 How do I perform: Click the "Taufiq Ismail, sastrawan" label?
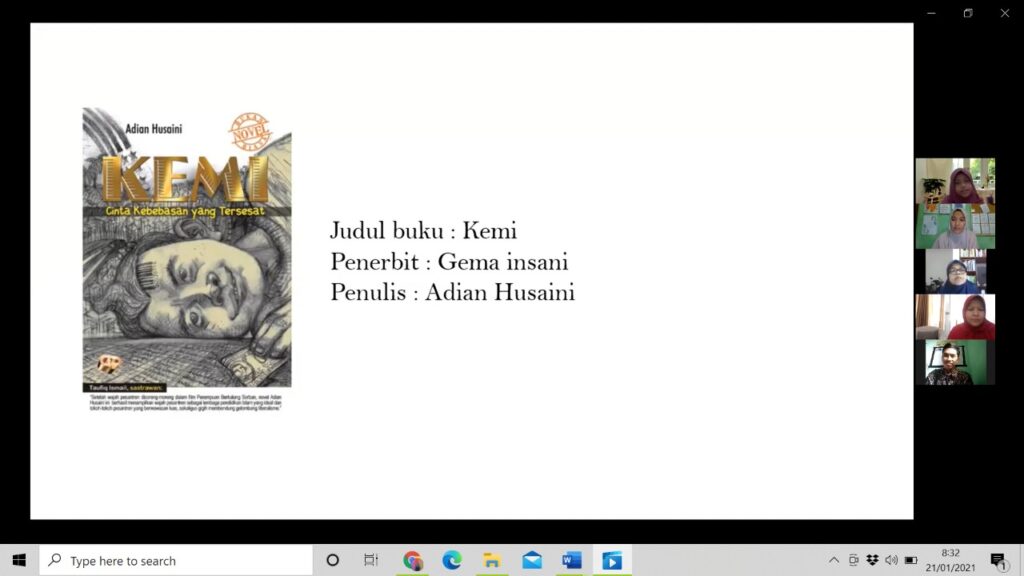tap(124, 388)
